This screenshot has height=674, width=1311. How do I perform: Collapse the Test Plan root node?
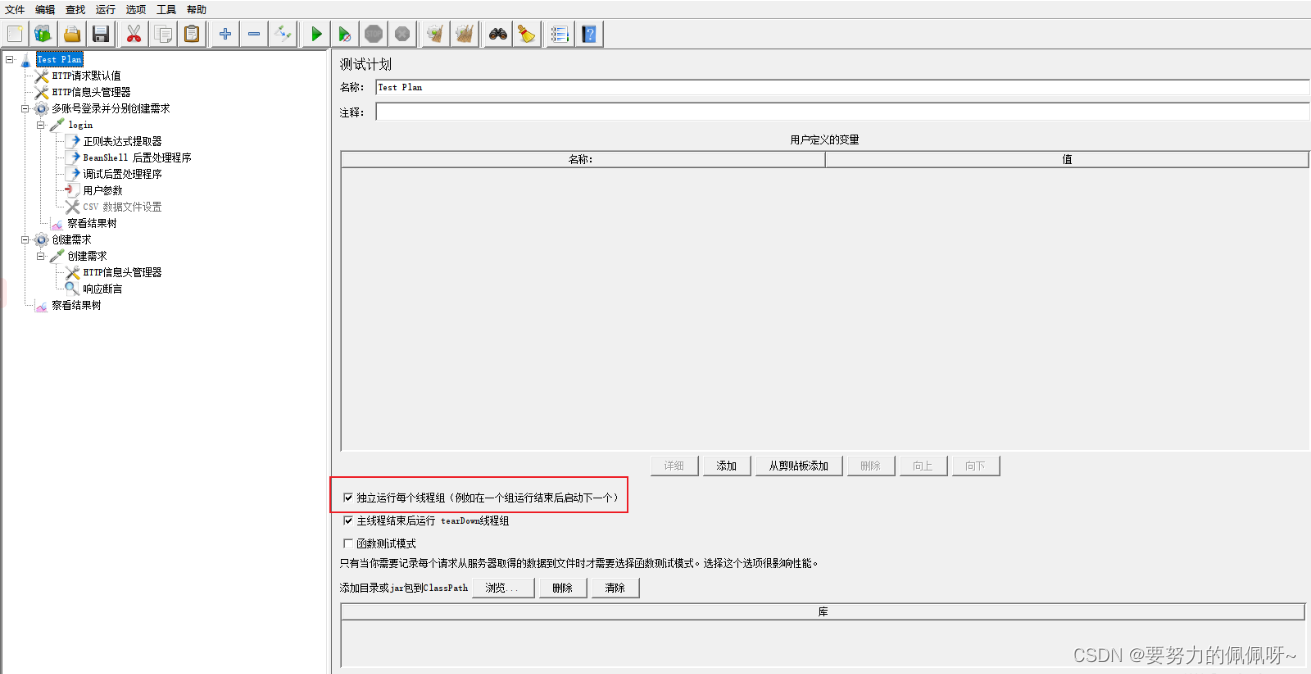[9, 60]
